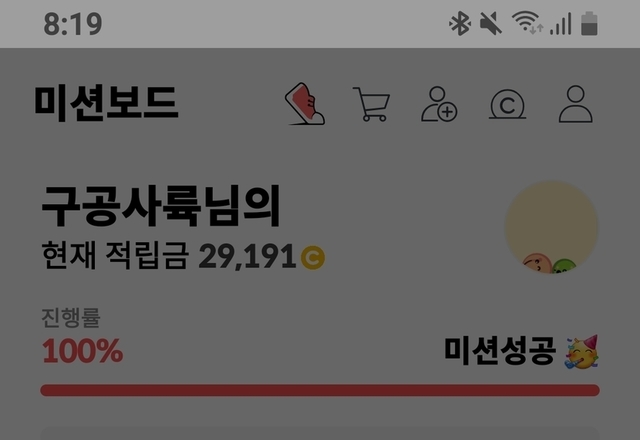Tap the battery status icon

coord(589,23)
